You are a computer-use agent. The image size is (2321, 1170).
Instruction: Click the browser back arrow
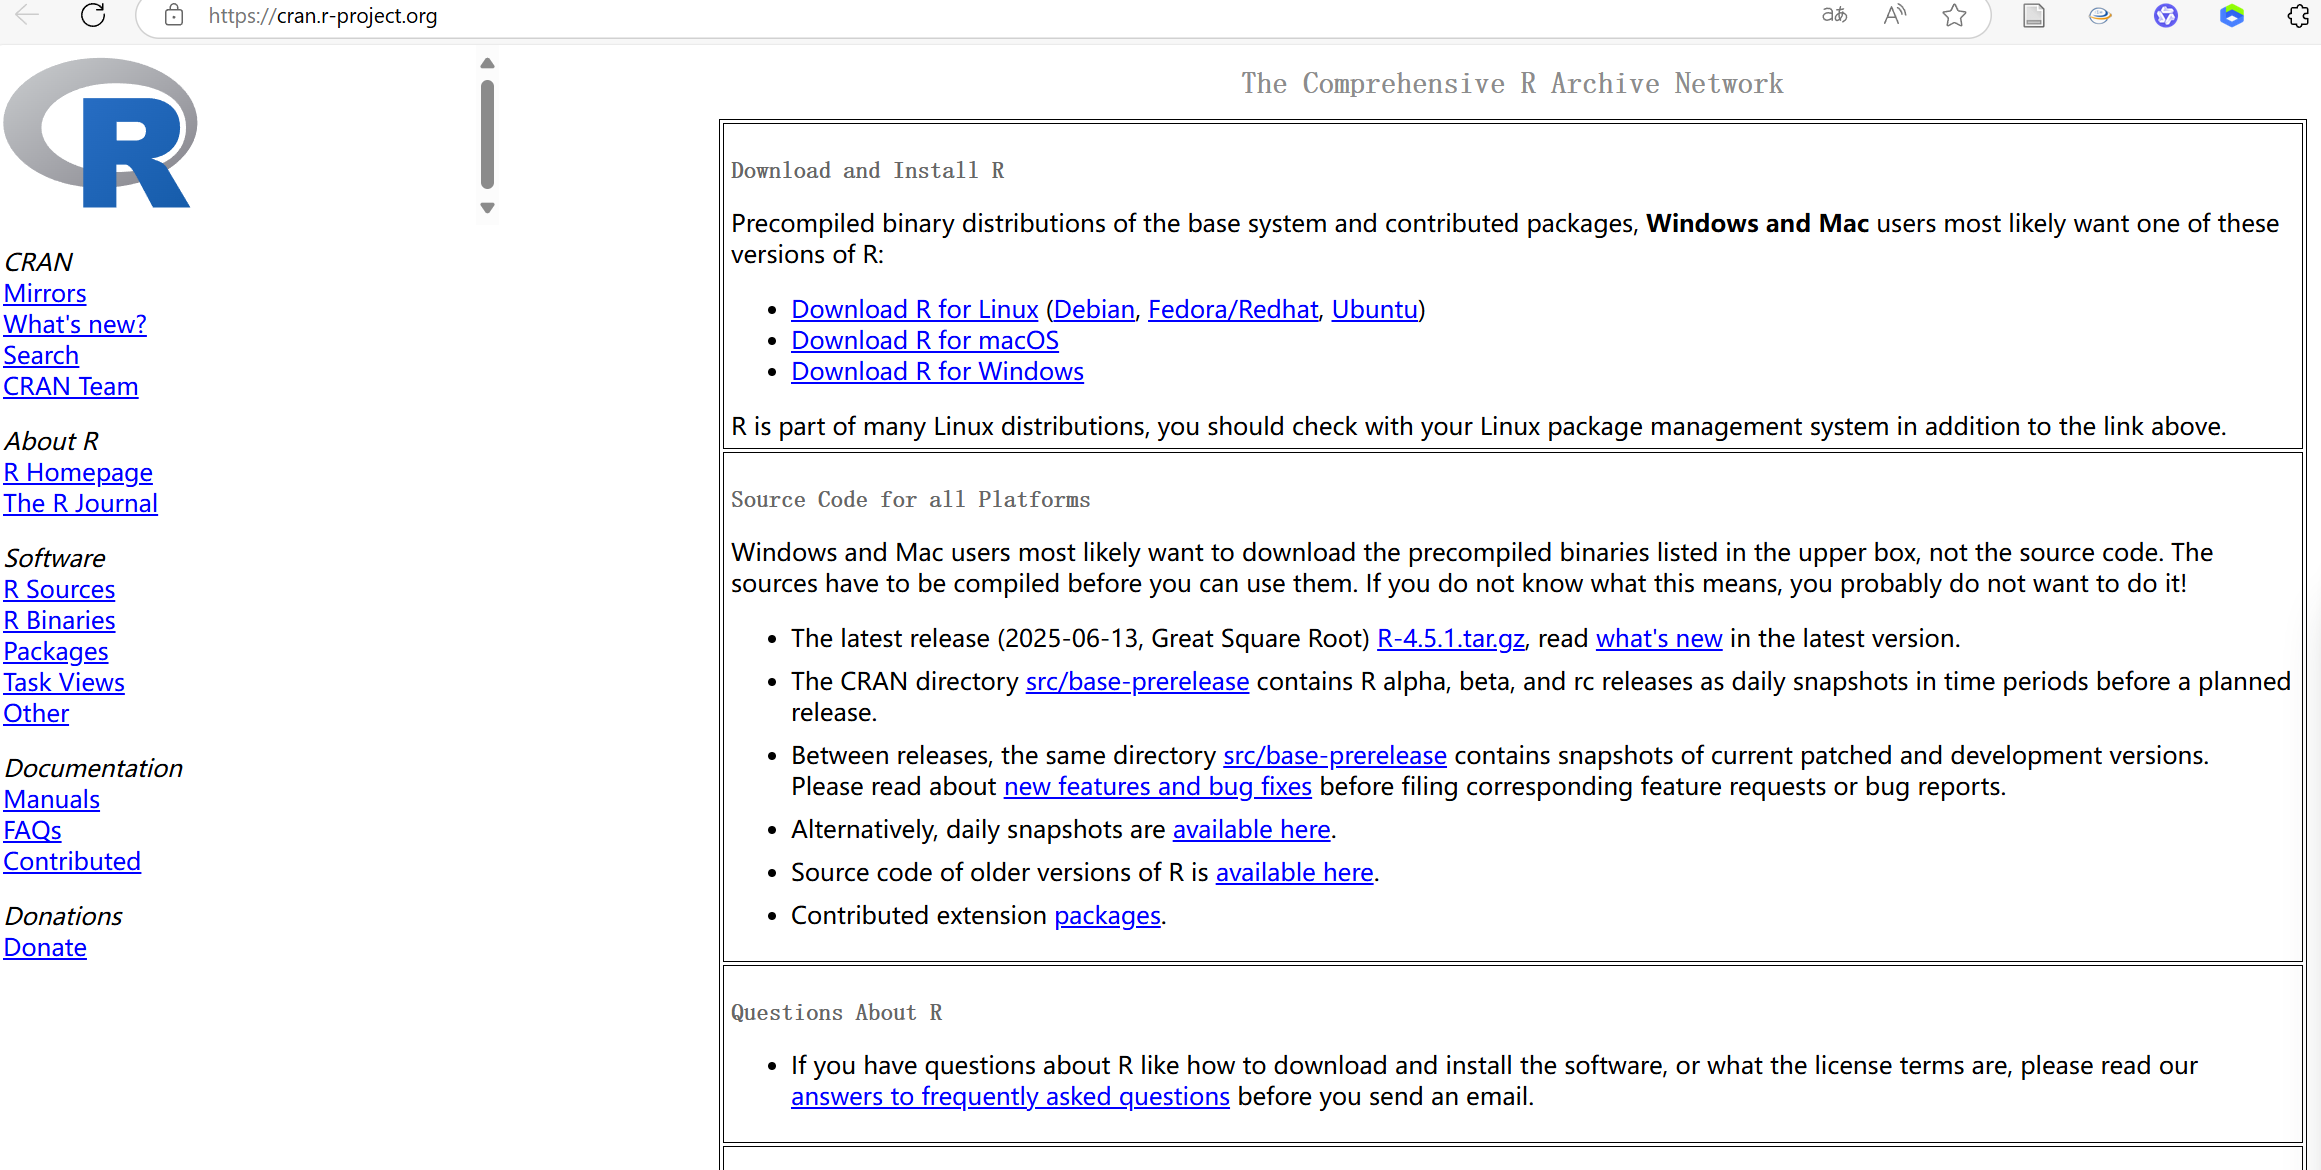click(x=28, y=15)
